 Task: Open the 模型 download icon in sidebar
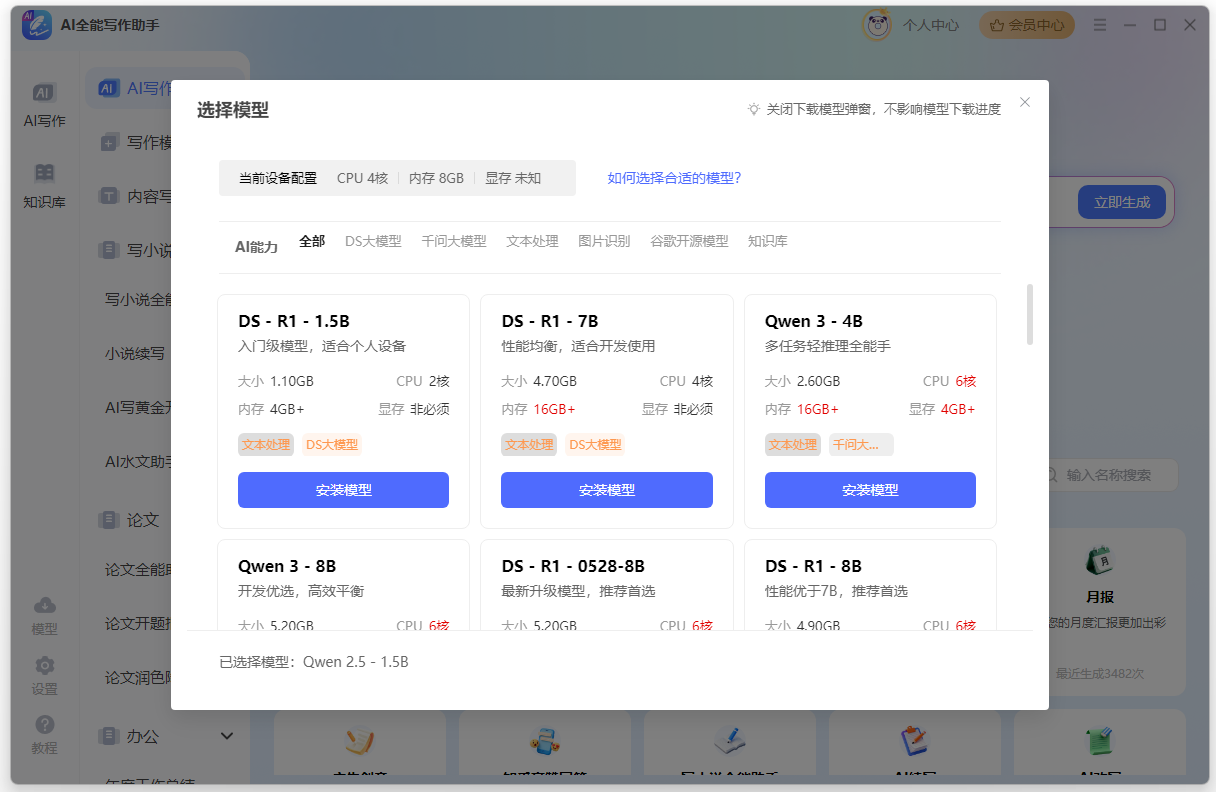point(44,606)
